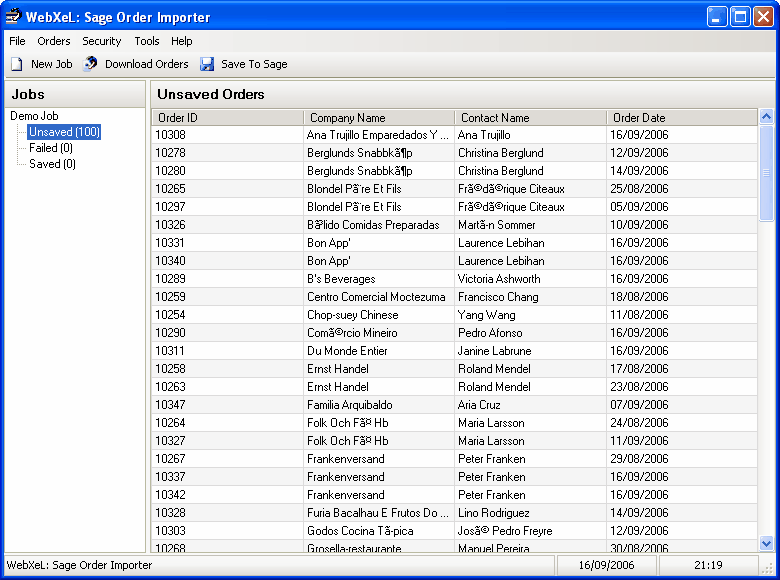Select order ID 10263
The width and height of the screenshot is (780, 580).
click(x=170, y=387)
